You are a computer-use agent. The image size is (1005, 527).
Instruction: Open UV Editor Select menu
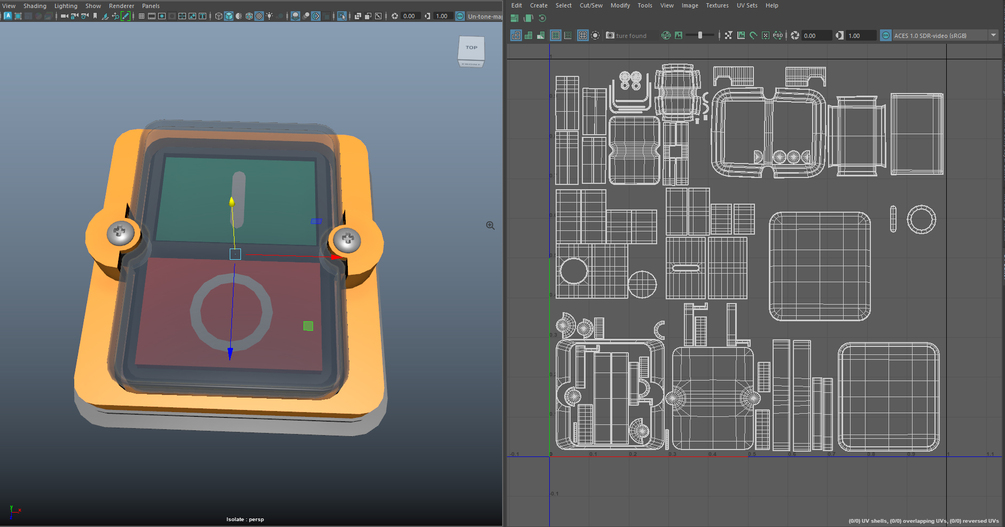click(563, 5)
